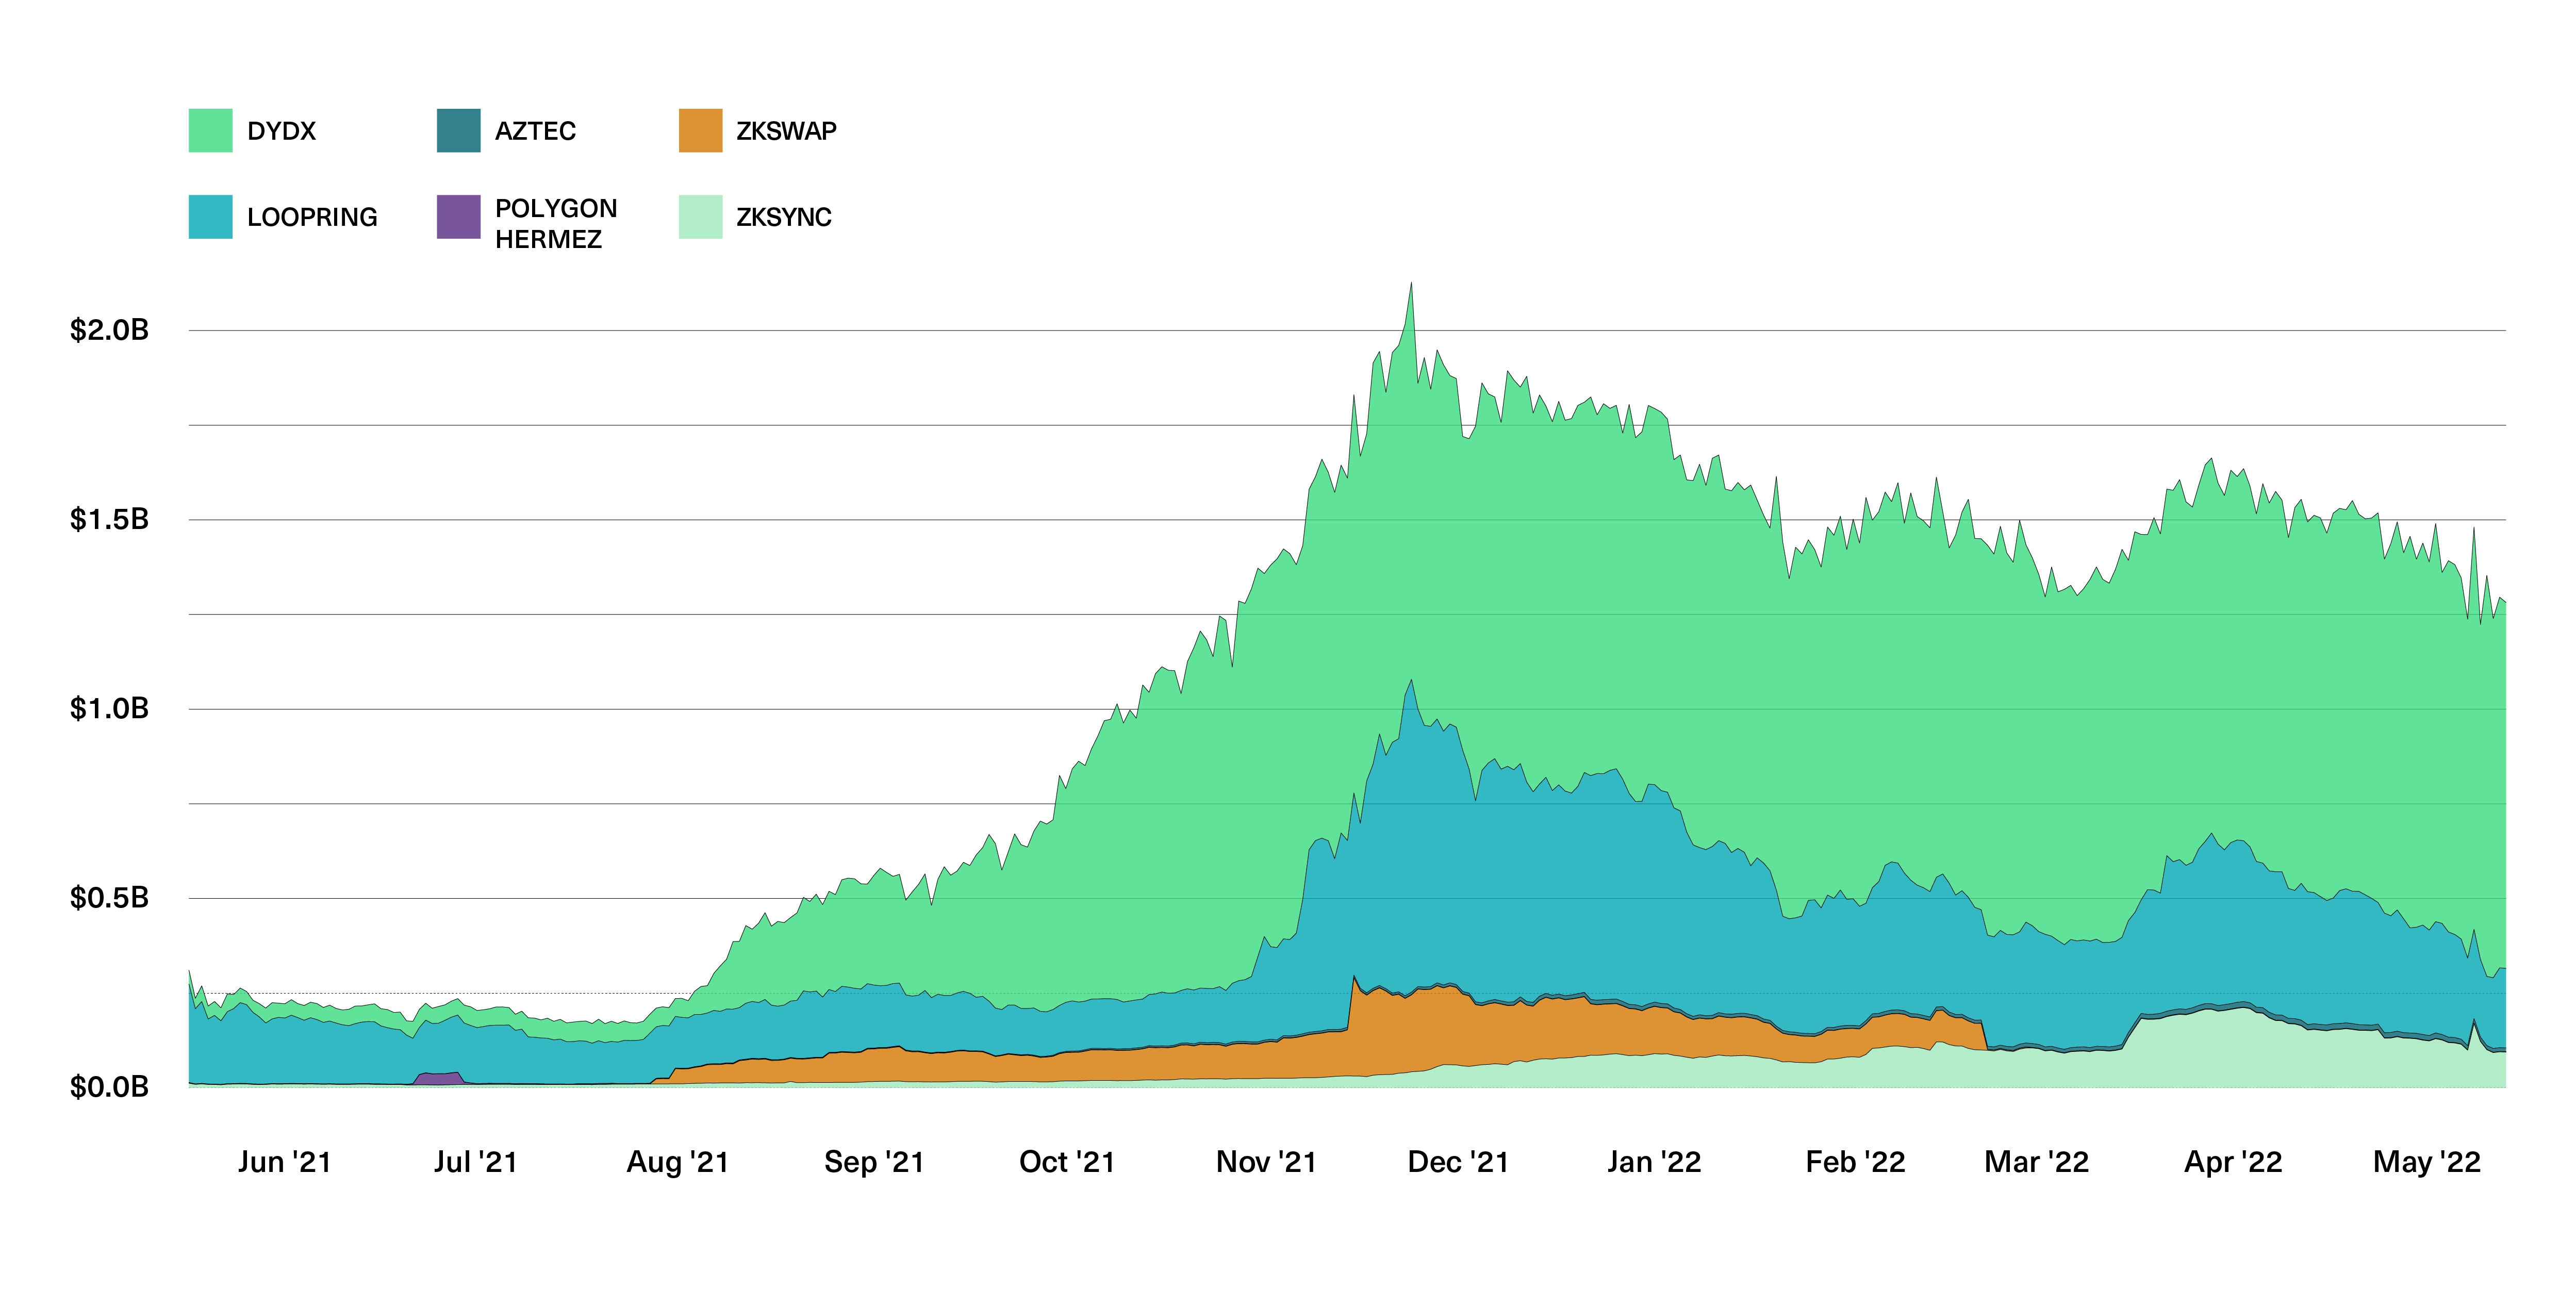Click the ZKSWAP legend label
Image resolution: width=2576 pixels, height=1289 pixels.
click(x=786, y=131)
